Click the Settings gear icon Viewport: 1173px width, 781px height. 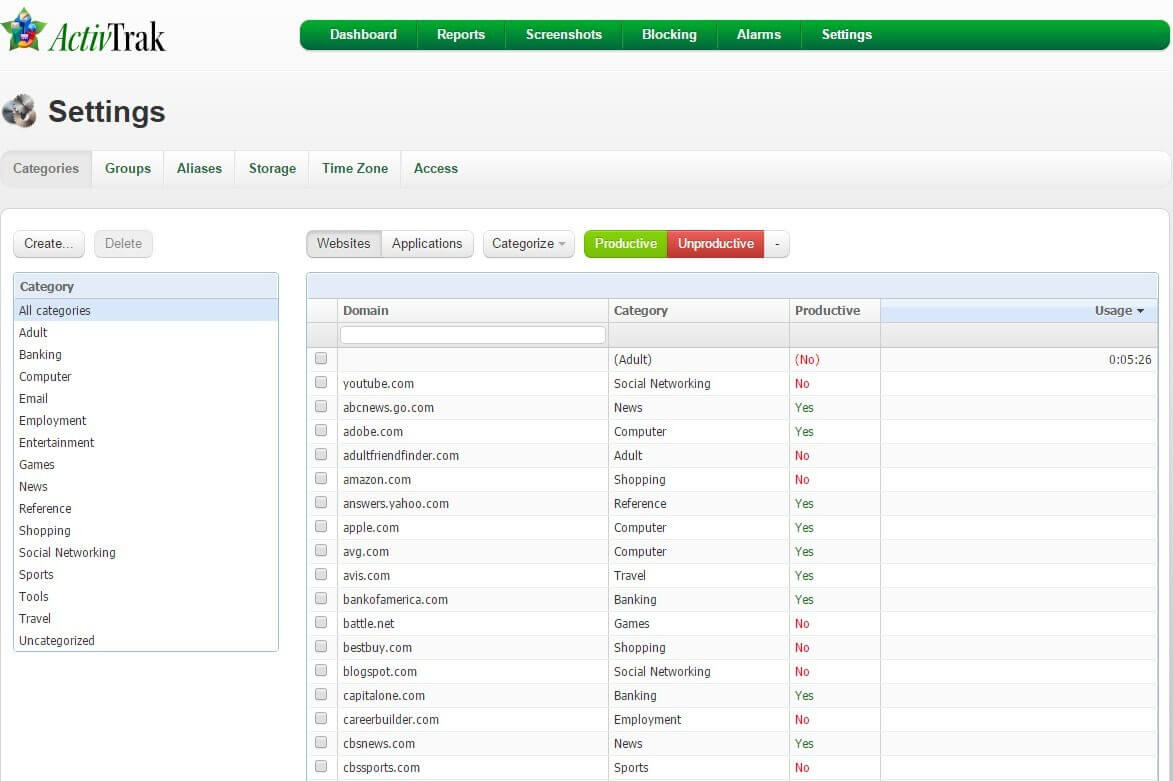pyautogui.click(x=19, y=111)
